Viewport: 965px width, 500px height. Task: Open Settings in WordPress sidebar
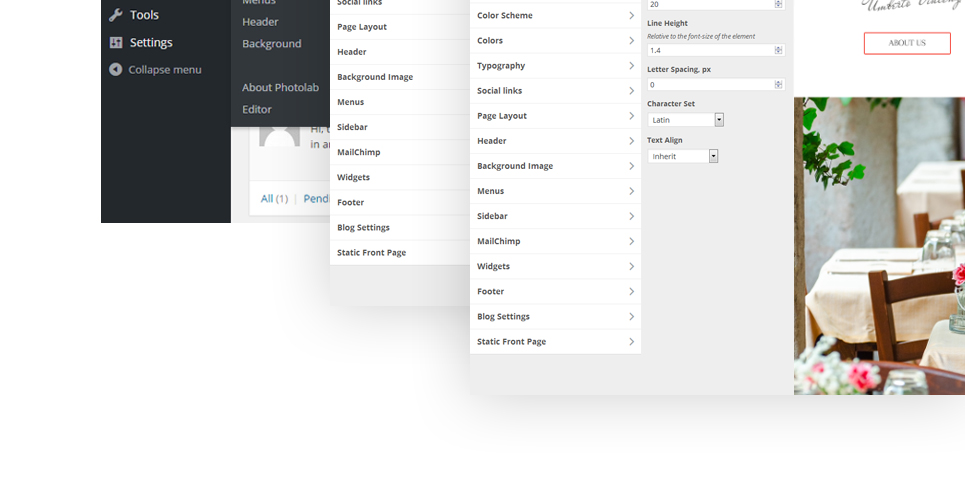(151, 42)
